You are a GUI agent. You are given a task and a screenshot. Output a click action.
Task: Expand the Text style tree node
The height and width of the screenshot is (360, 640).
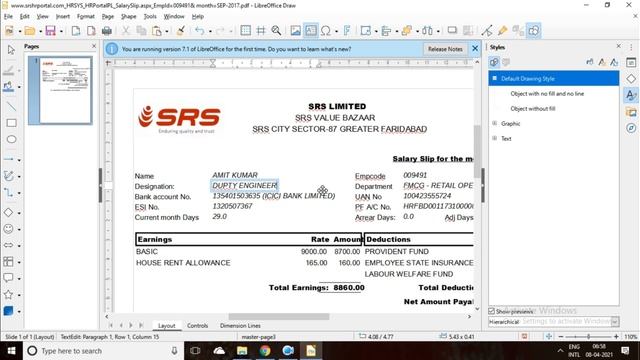tap(495, 138)
